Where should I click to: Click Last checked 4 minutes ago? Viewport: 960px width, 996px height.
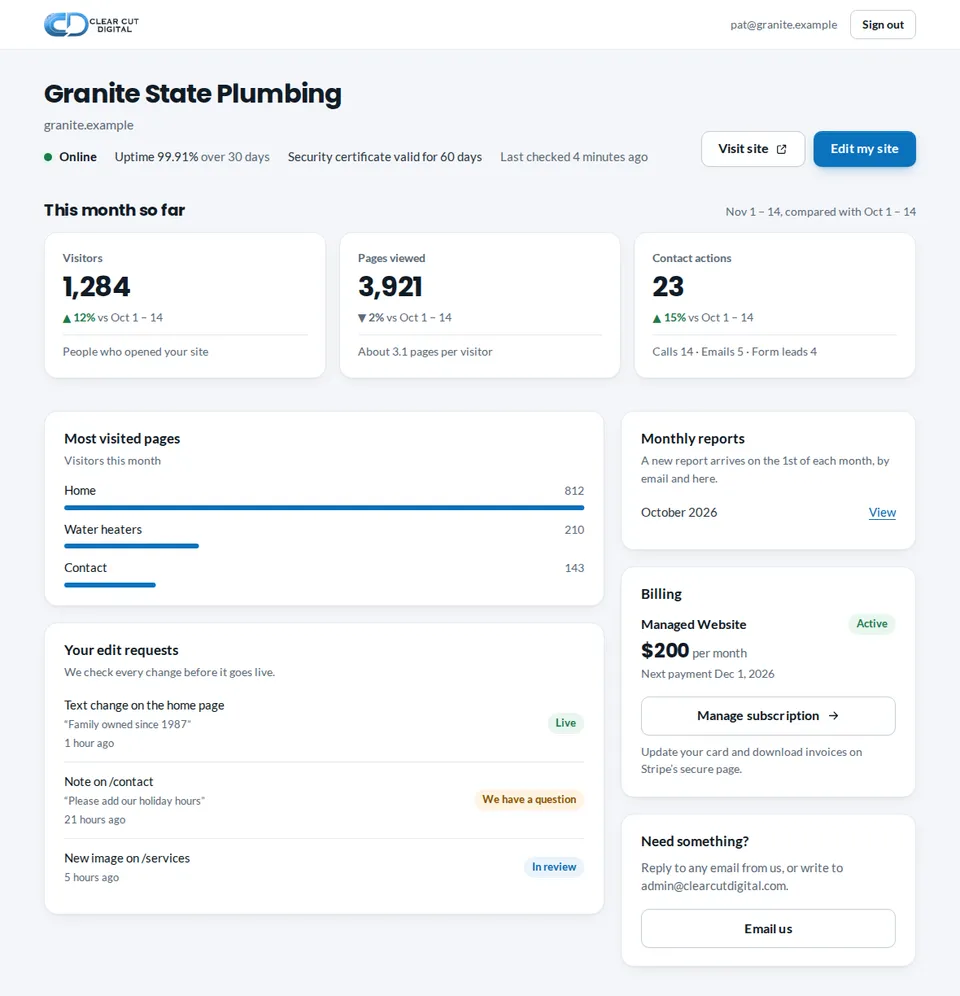click(574, 157)
